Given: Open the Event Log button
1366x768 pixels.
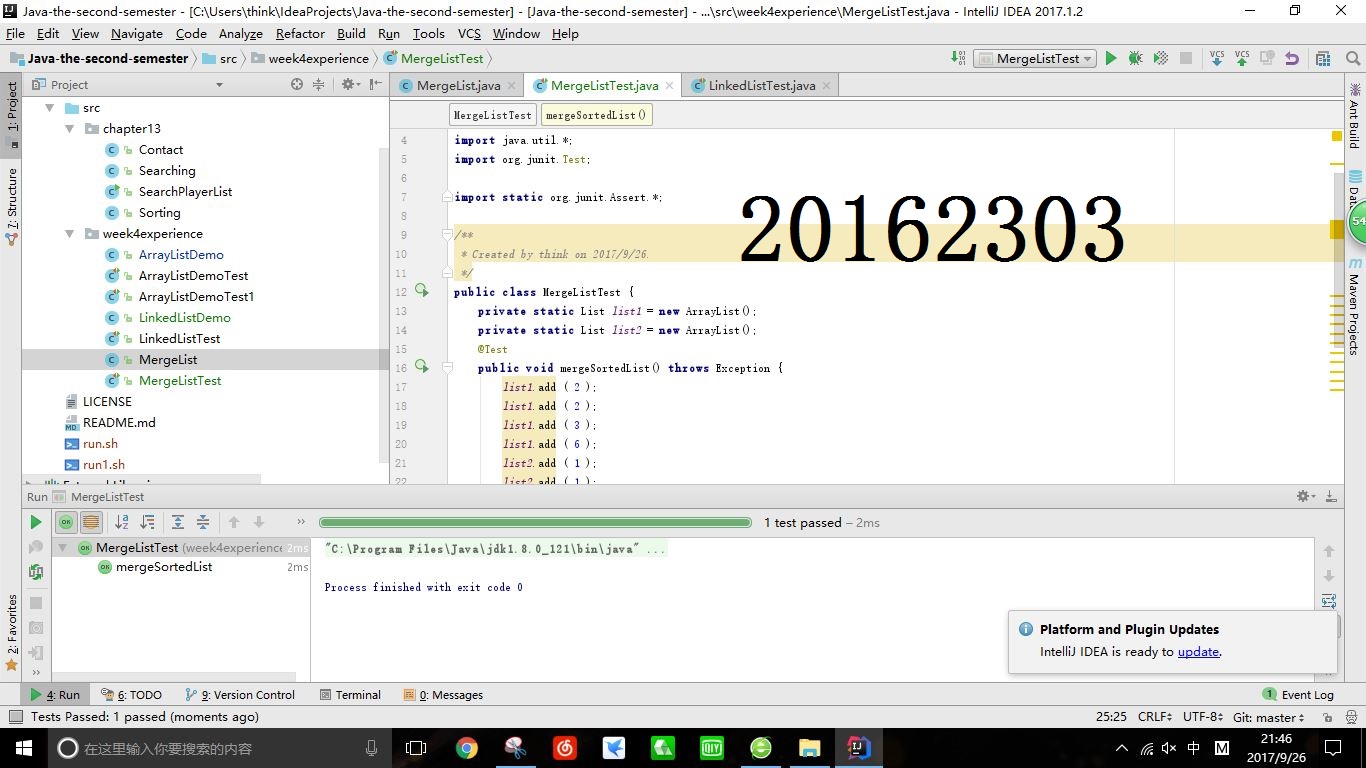Looking at the screenshot, I should click(1298, 695).
